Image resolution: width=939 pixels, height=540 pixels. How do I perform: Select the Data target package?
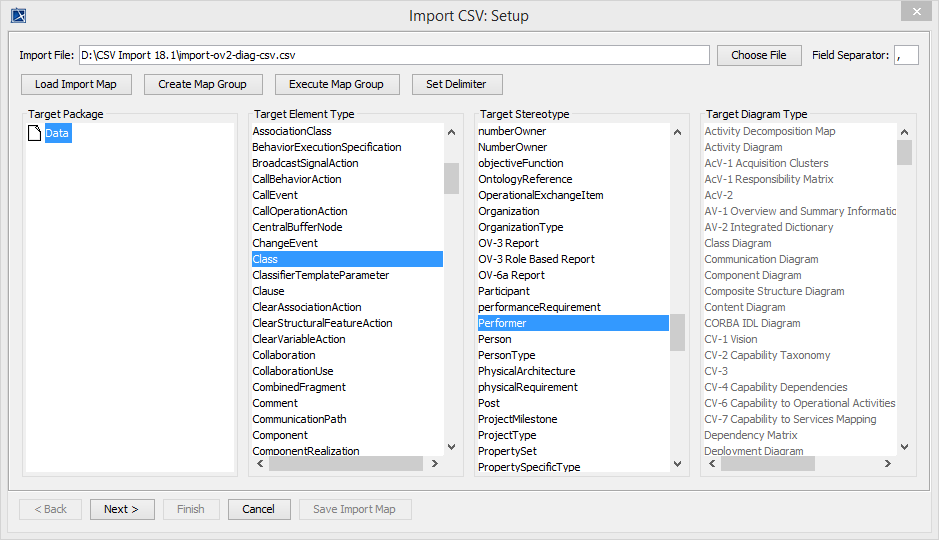(58, 133)
